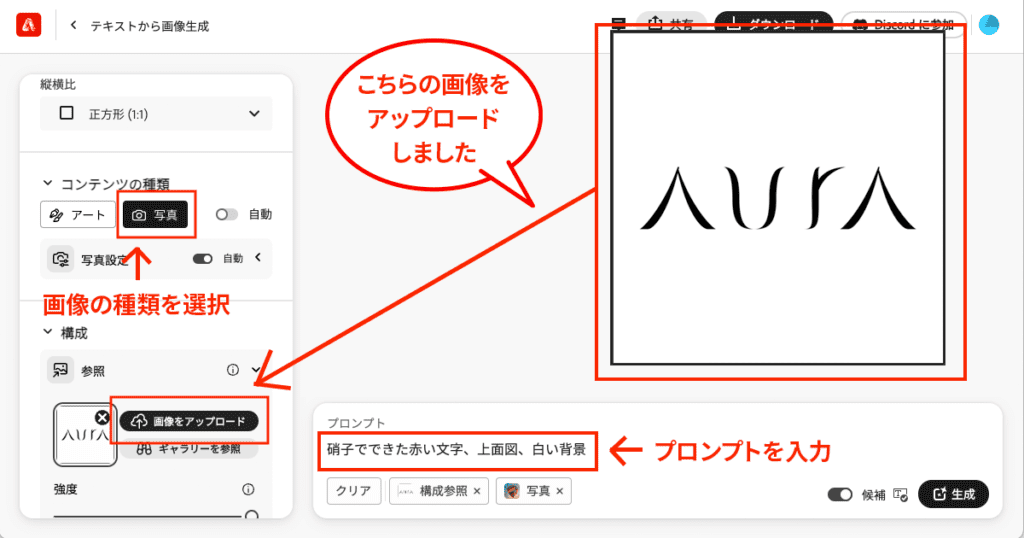Remove the 構成参照 tag from the prompt
Viewport: 1024px width, 538px height.
(477, 491)
